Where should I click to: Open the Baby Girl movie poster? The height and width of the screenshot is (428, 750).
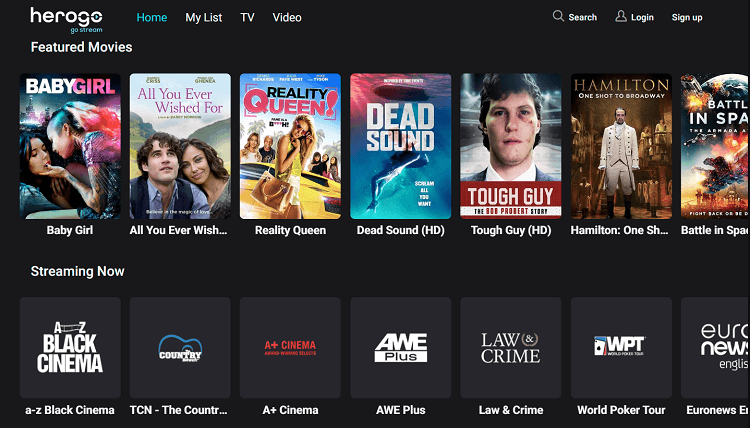coord(70,146)
